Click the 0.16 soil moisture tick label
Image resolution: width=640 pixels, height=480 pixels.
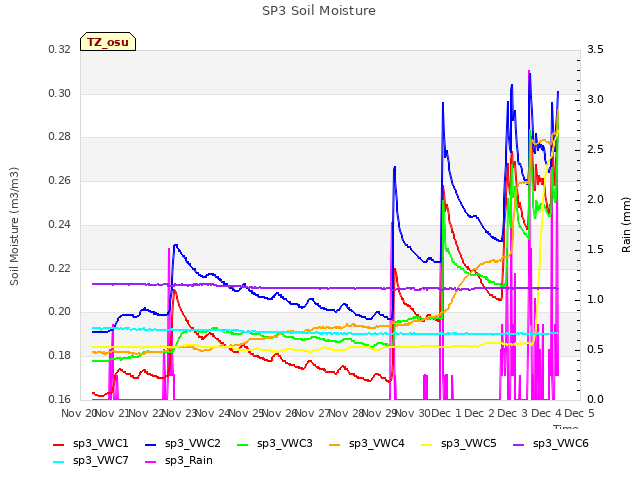coord(60,399)
